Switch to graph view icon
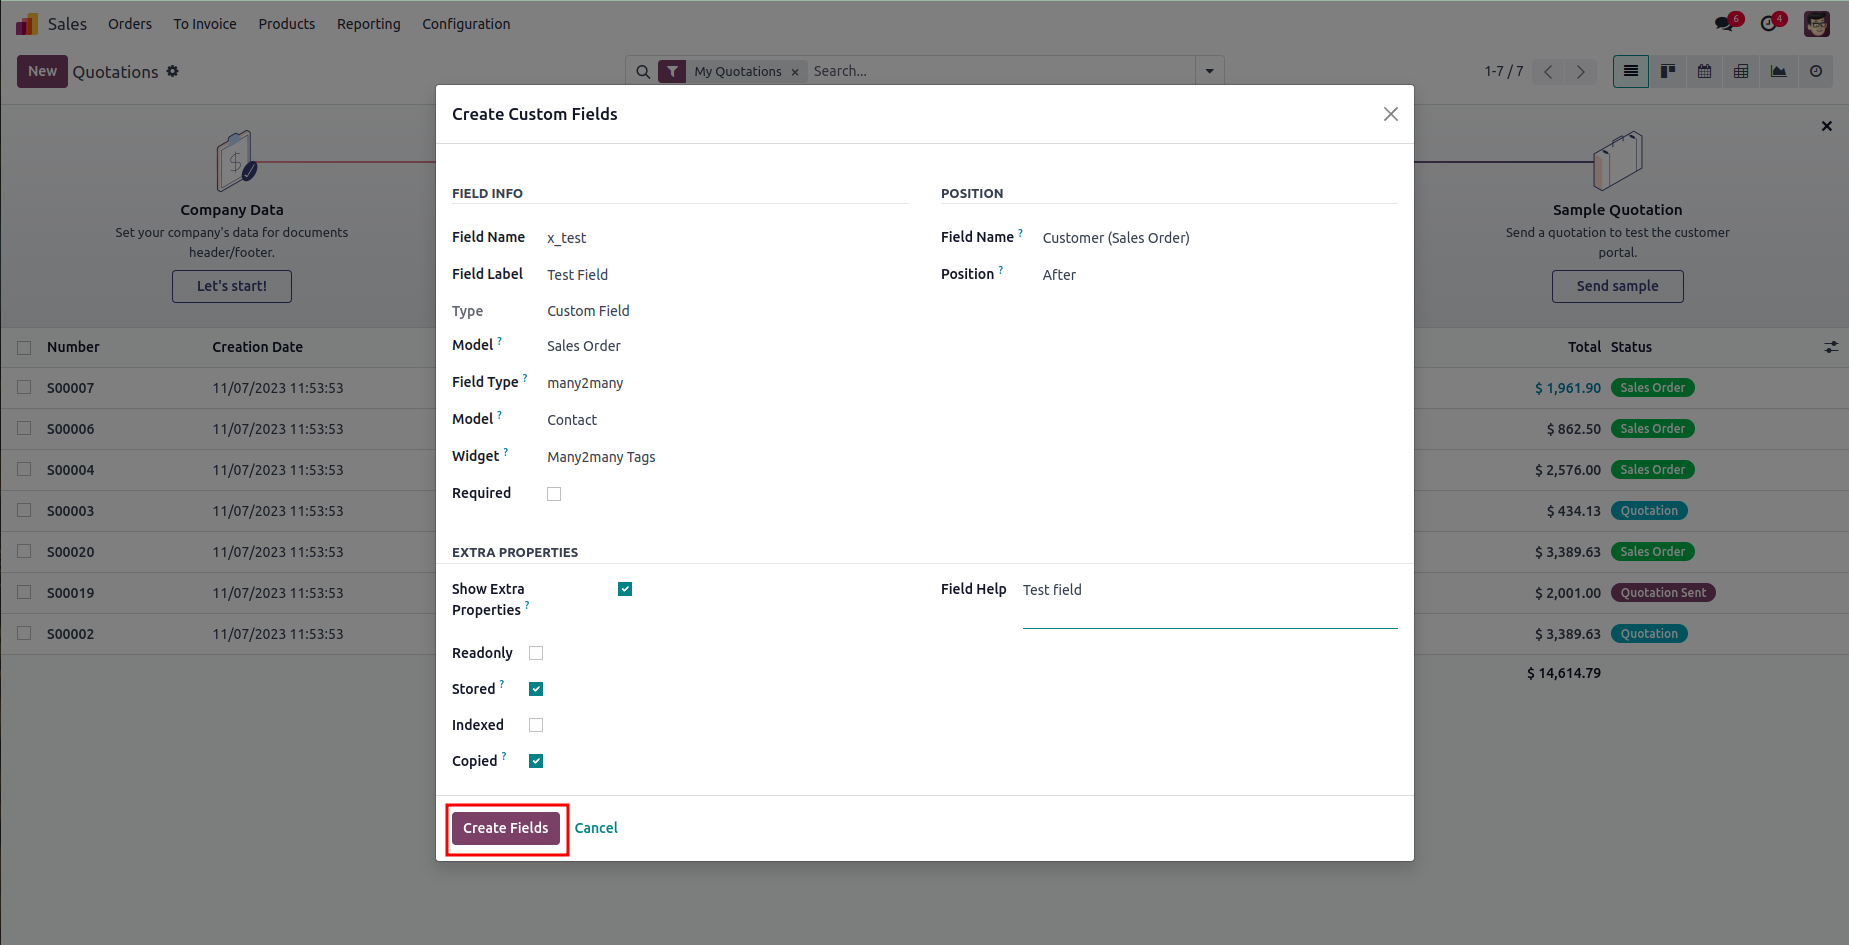The height and width of the screenshot is (945, 1849). [1779, 71]
